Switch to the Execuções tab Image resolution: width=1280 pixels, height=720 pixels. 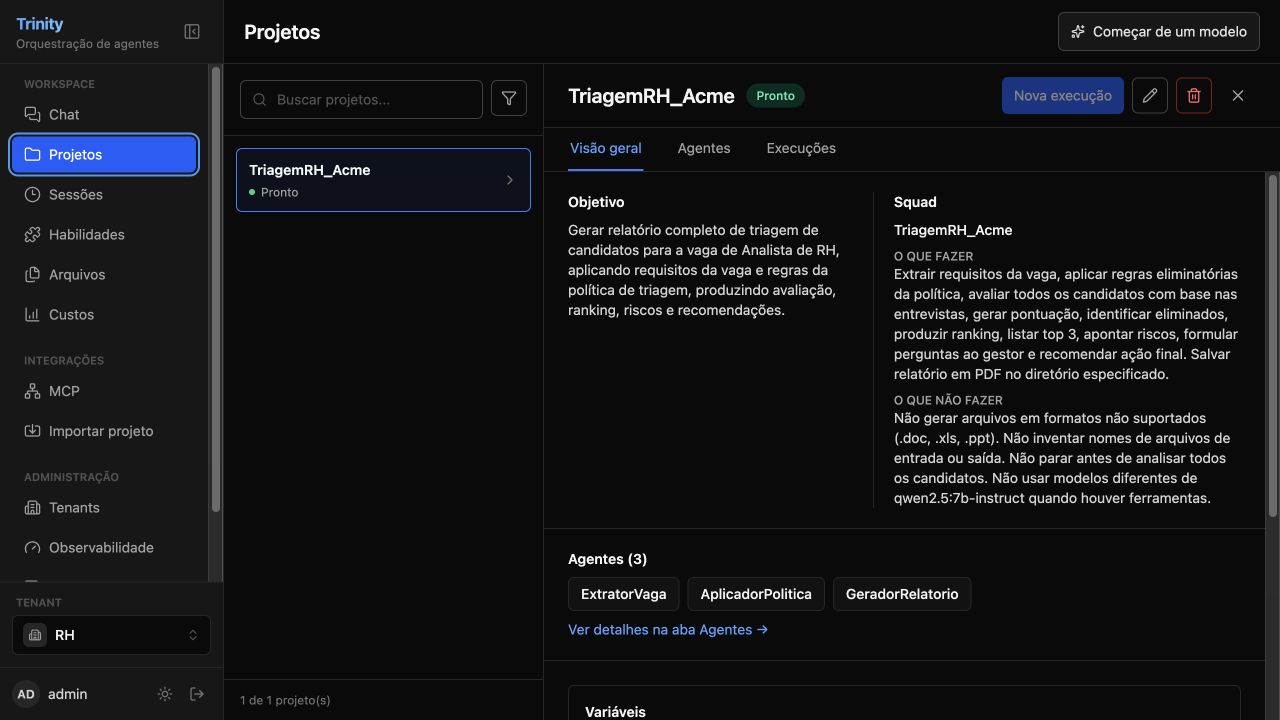click(x=801, y=148)
